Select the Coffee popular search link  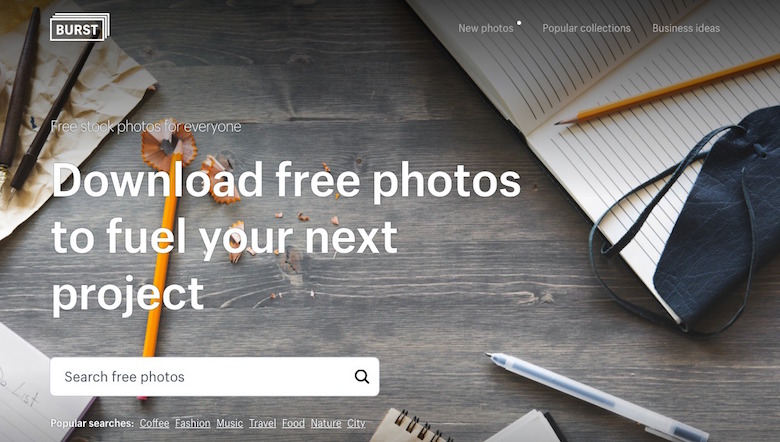click(154, 423)
